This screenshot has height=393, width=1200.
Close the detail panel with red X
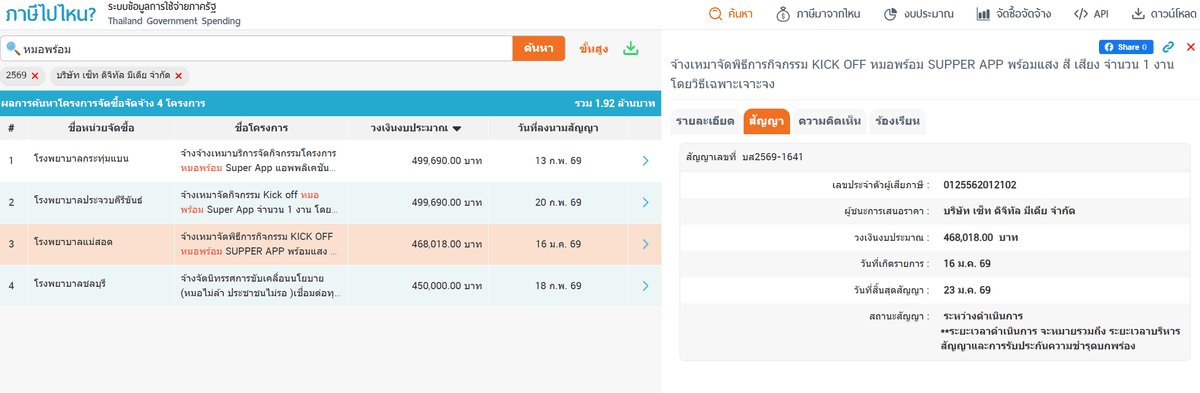(x=1190, y=47)
